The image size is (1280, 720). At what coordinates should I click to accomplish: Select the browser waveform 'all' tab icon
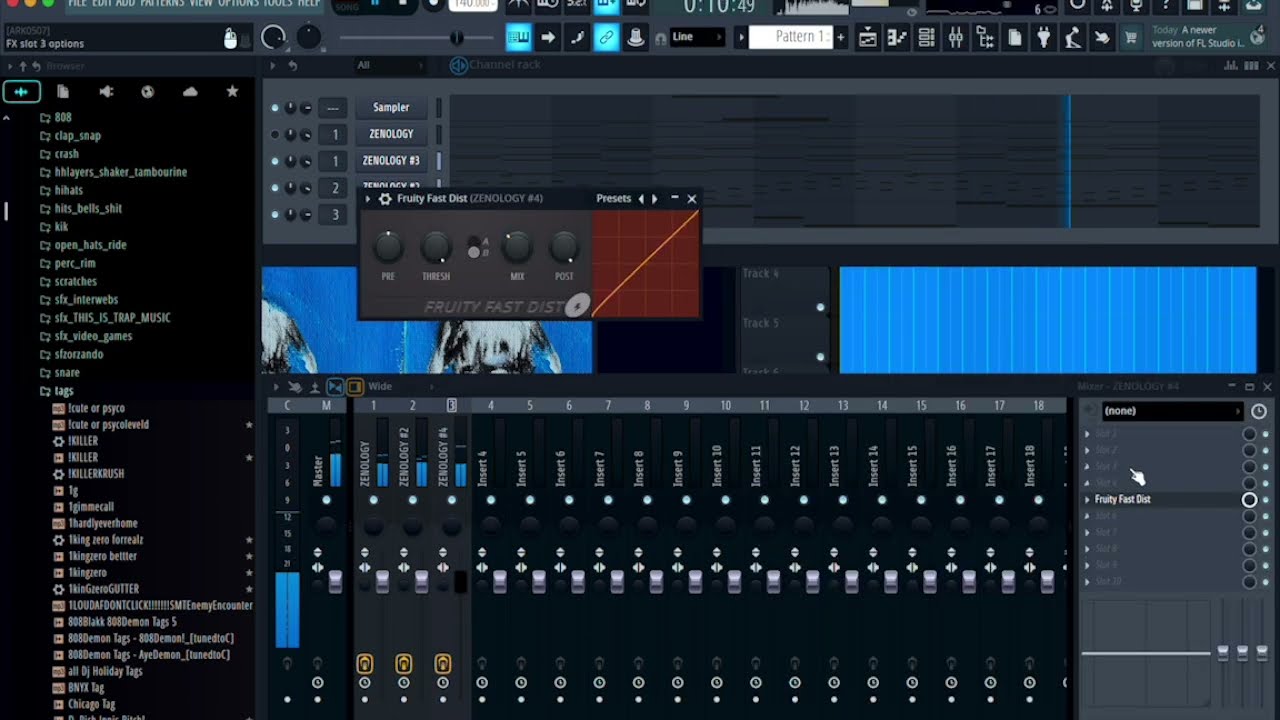pyautogui.click(x=21, y=92)
